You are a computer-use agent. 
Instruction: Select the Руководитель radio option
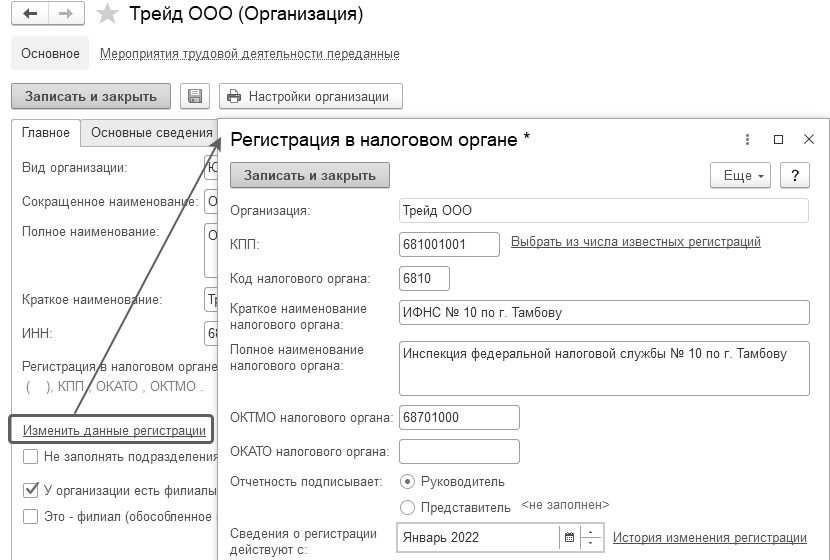point(407,482)
